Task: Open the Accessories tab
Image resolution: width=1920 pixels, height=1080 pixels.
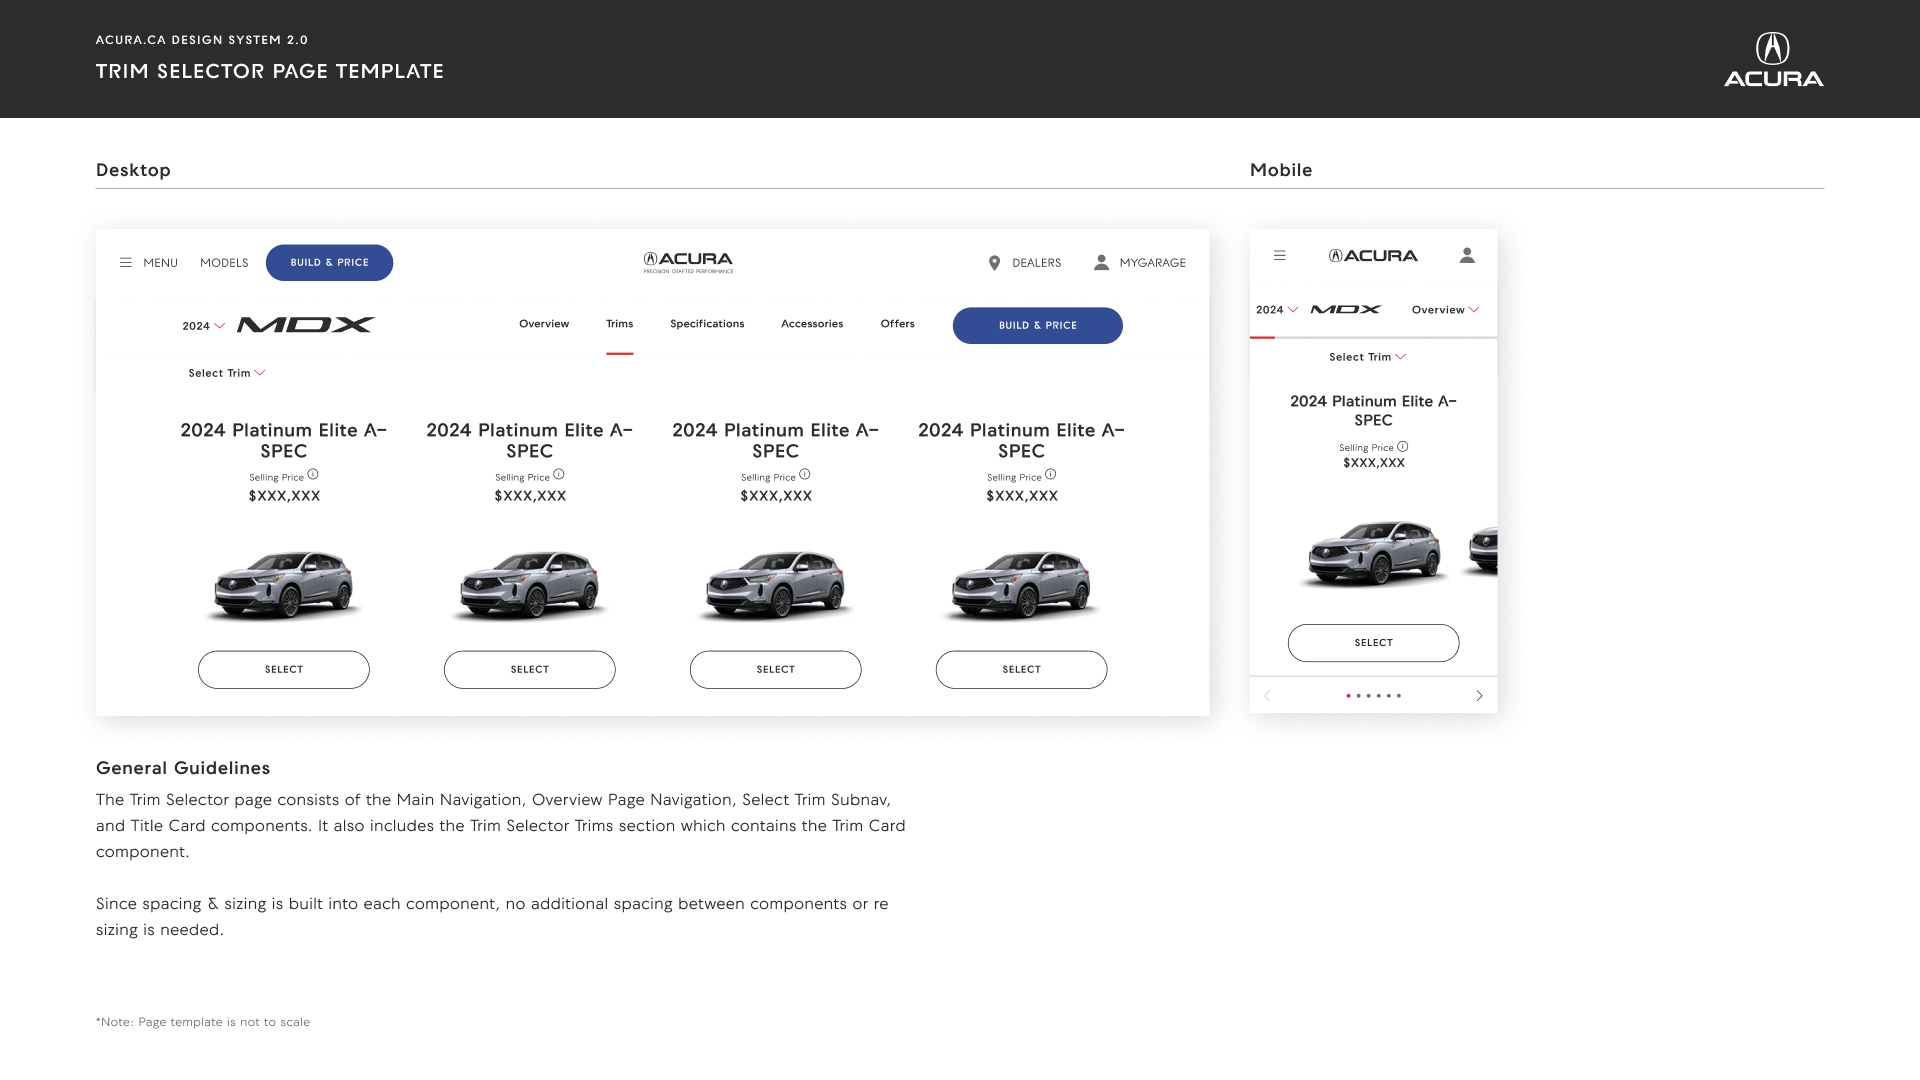Action: click(x=812, y=324)
